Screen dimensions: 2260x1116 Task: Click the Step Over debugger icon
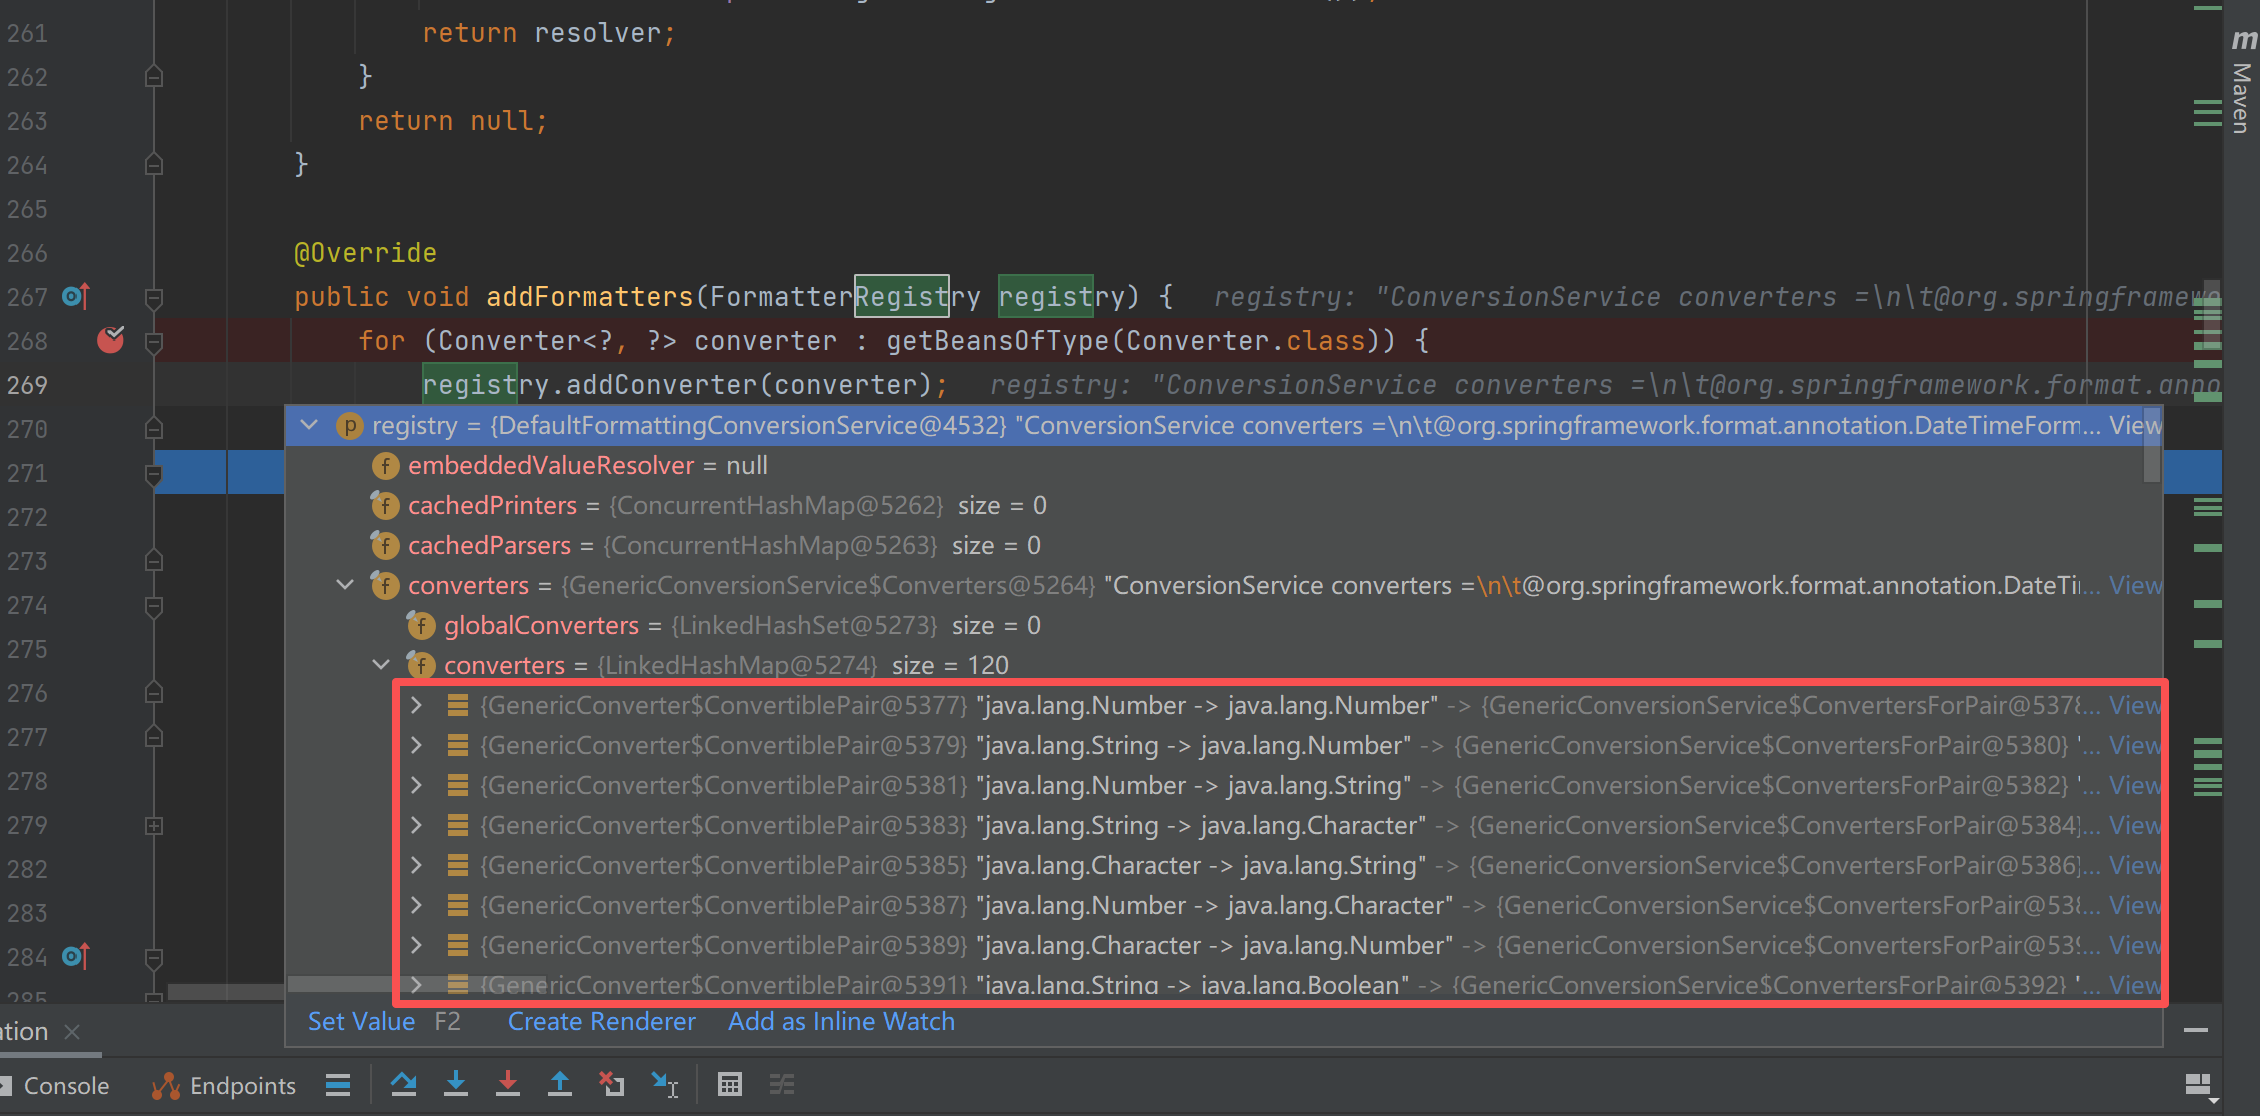pos(404,1084)
